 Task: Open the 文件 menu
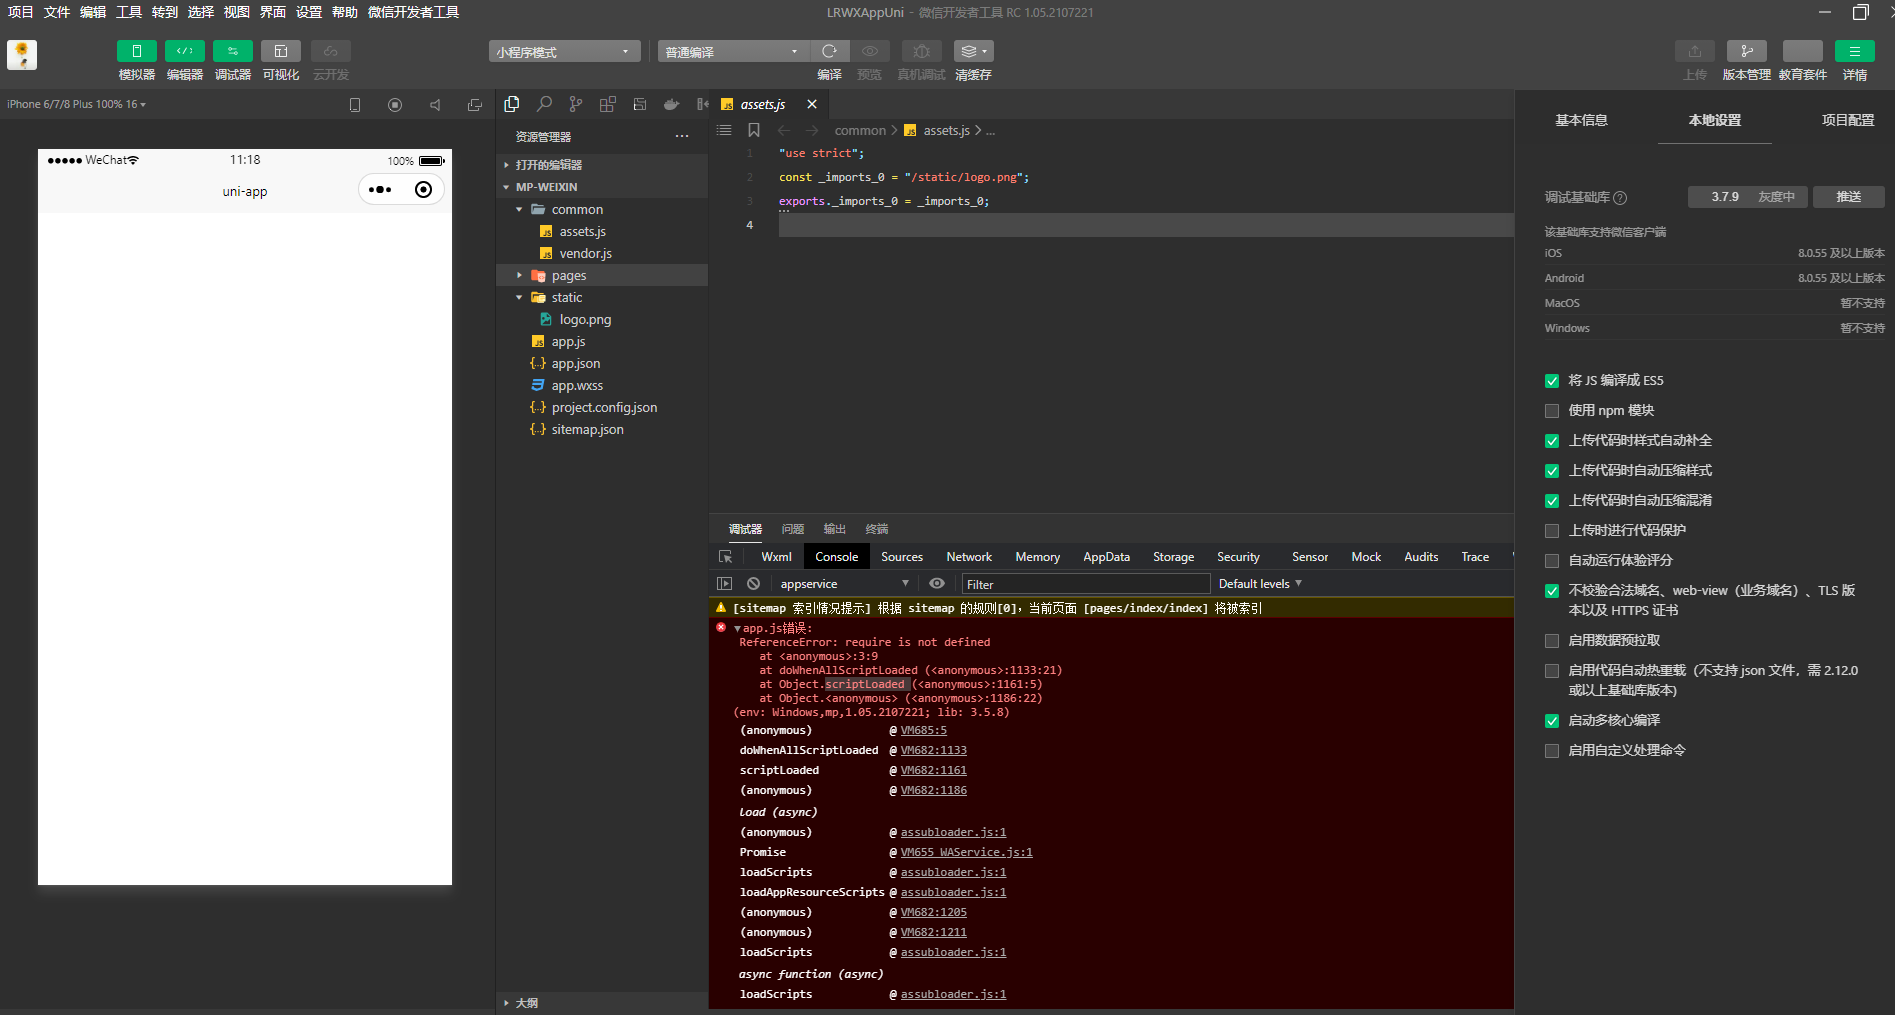coord(57,12)
